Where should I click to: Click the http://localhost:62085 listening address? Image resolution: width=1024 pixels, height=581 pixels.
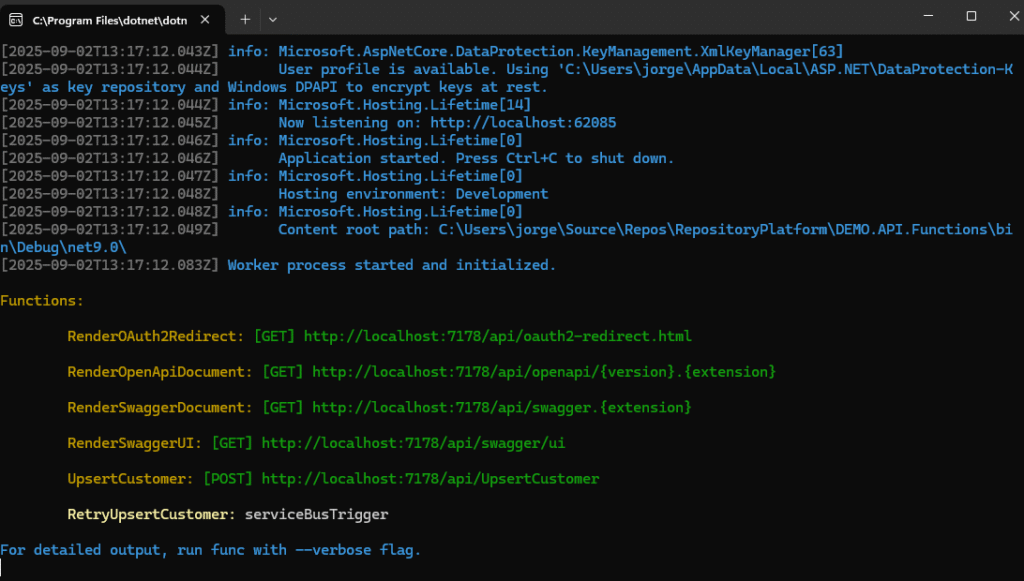[523, 123]
